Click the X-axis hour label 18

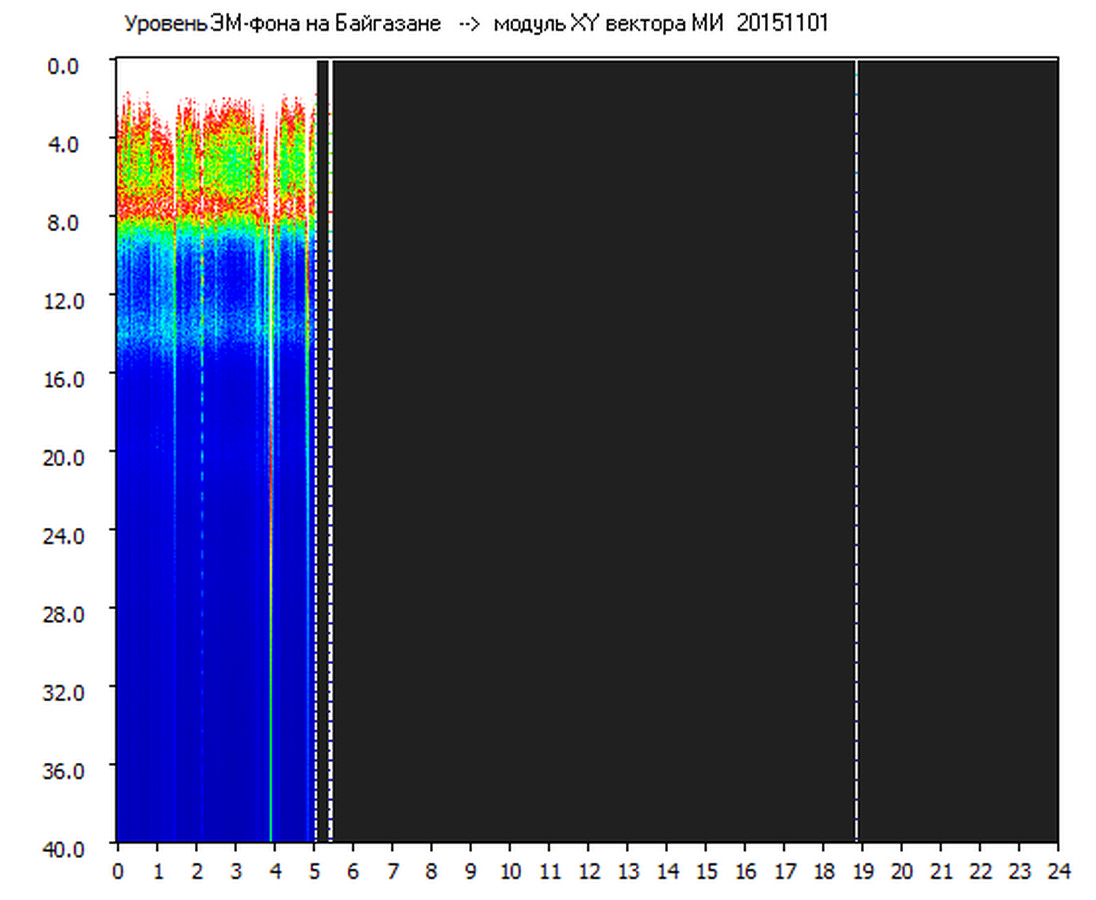tap(823, 871)
